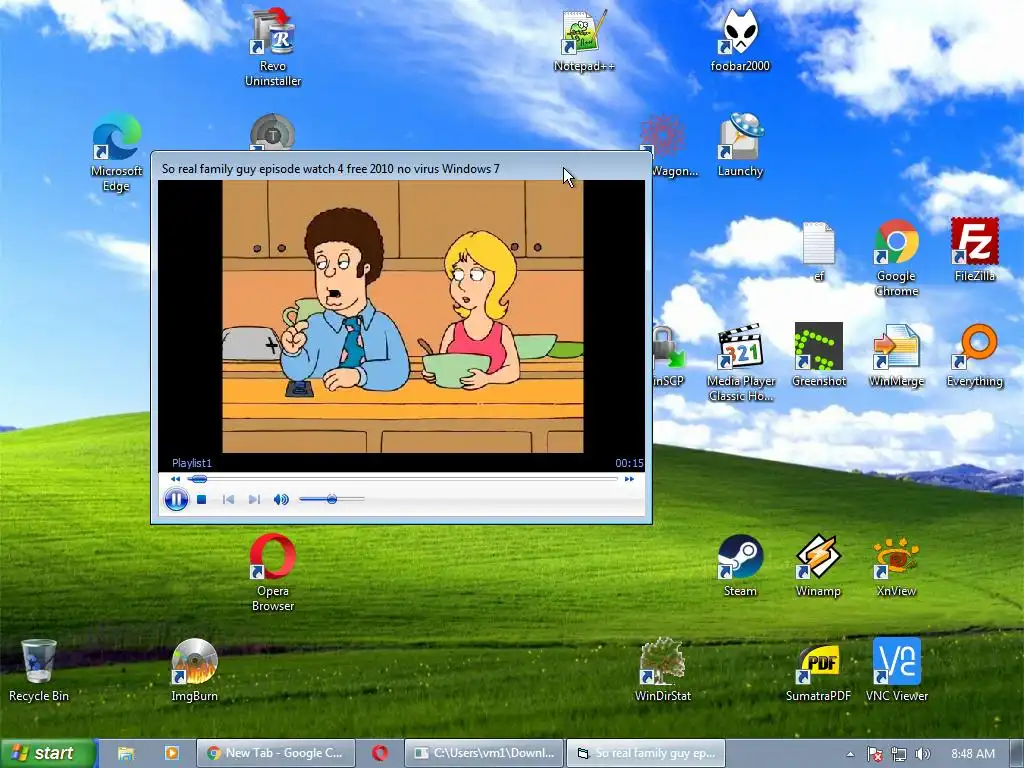Open foobar2000 desktop icon
Screen dimensions: 1024x768
click(740, 40)
